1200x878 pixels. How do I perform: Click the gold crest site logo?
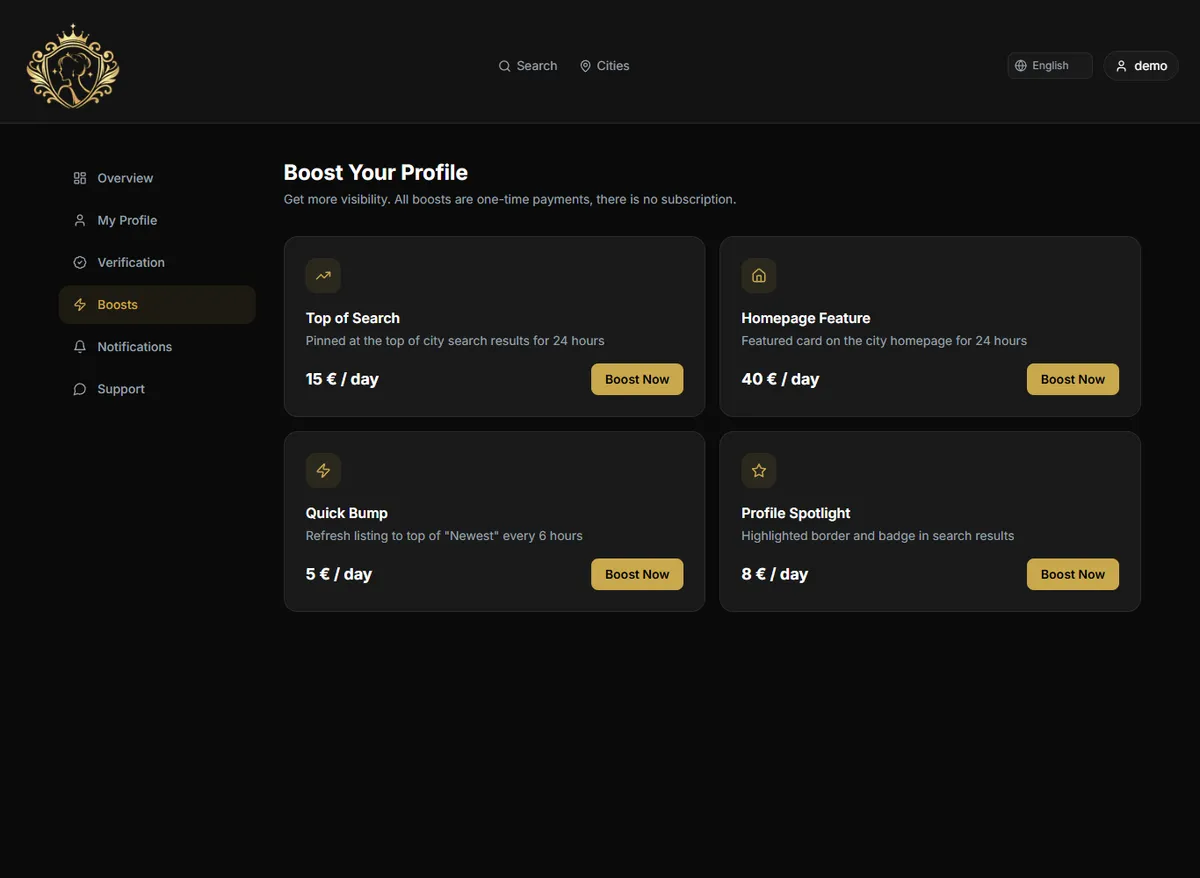pos(73,66)
